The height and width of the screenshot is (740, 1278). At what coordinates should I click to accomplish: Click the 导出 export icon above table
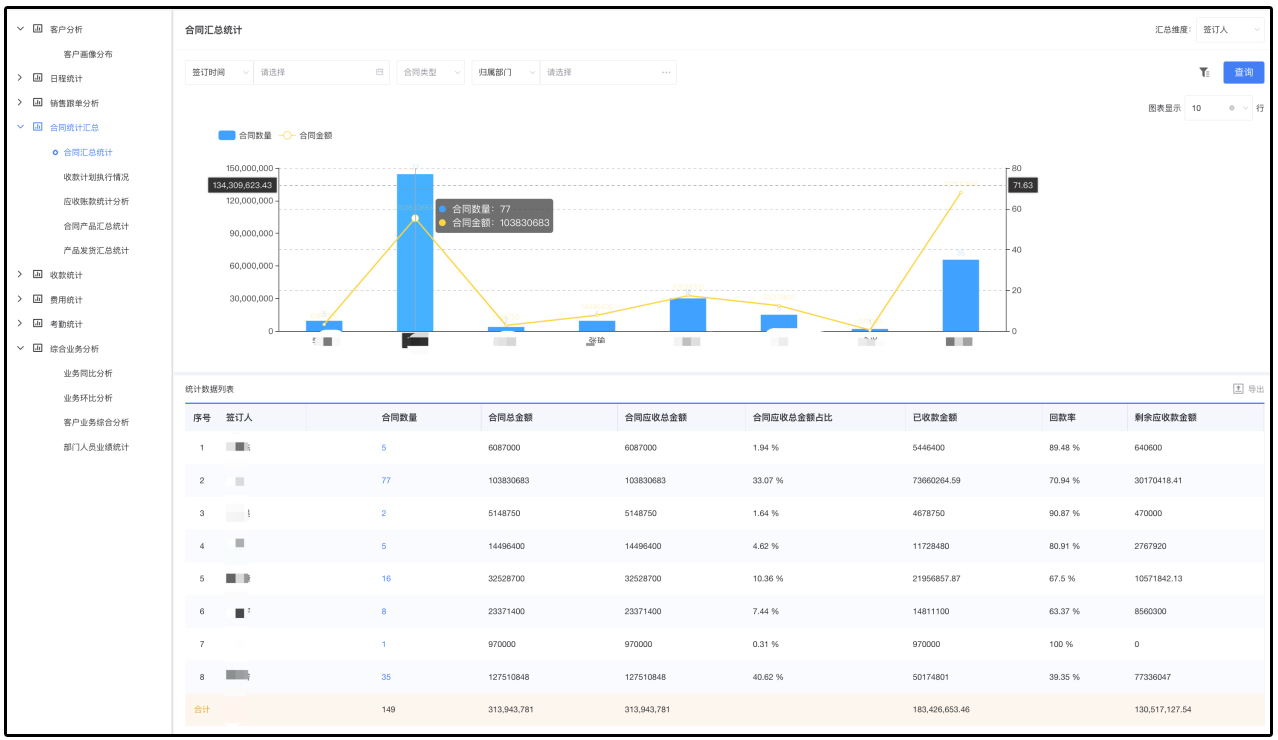1238,389
